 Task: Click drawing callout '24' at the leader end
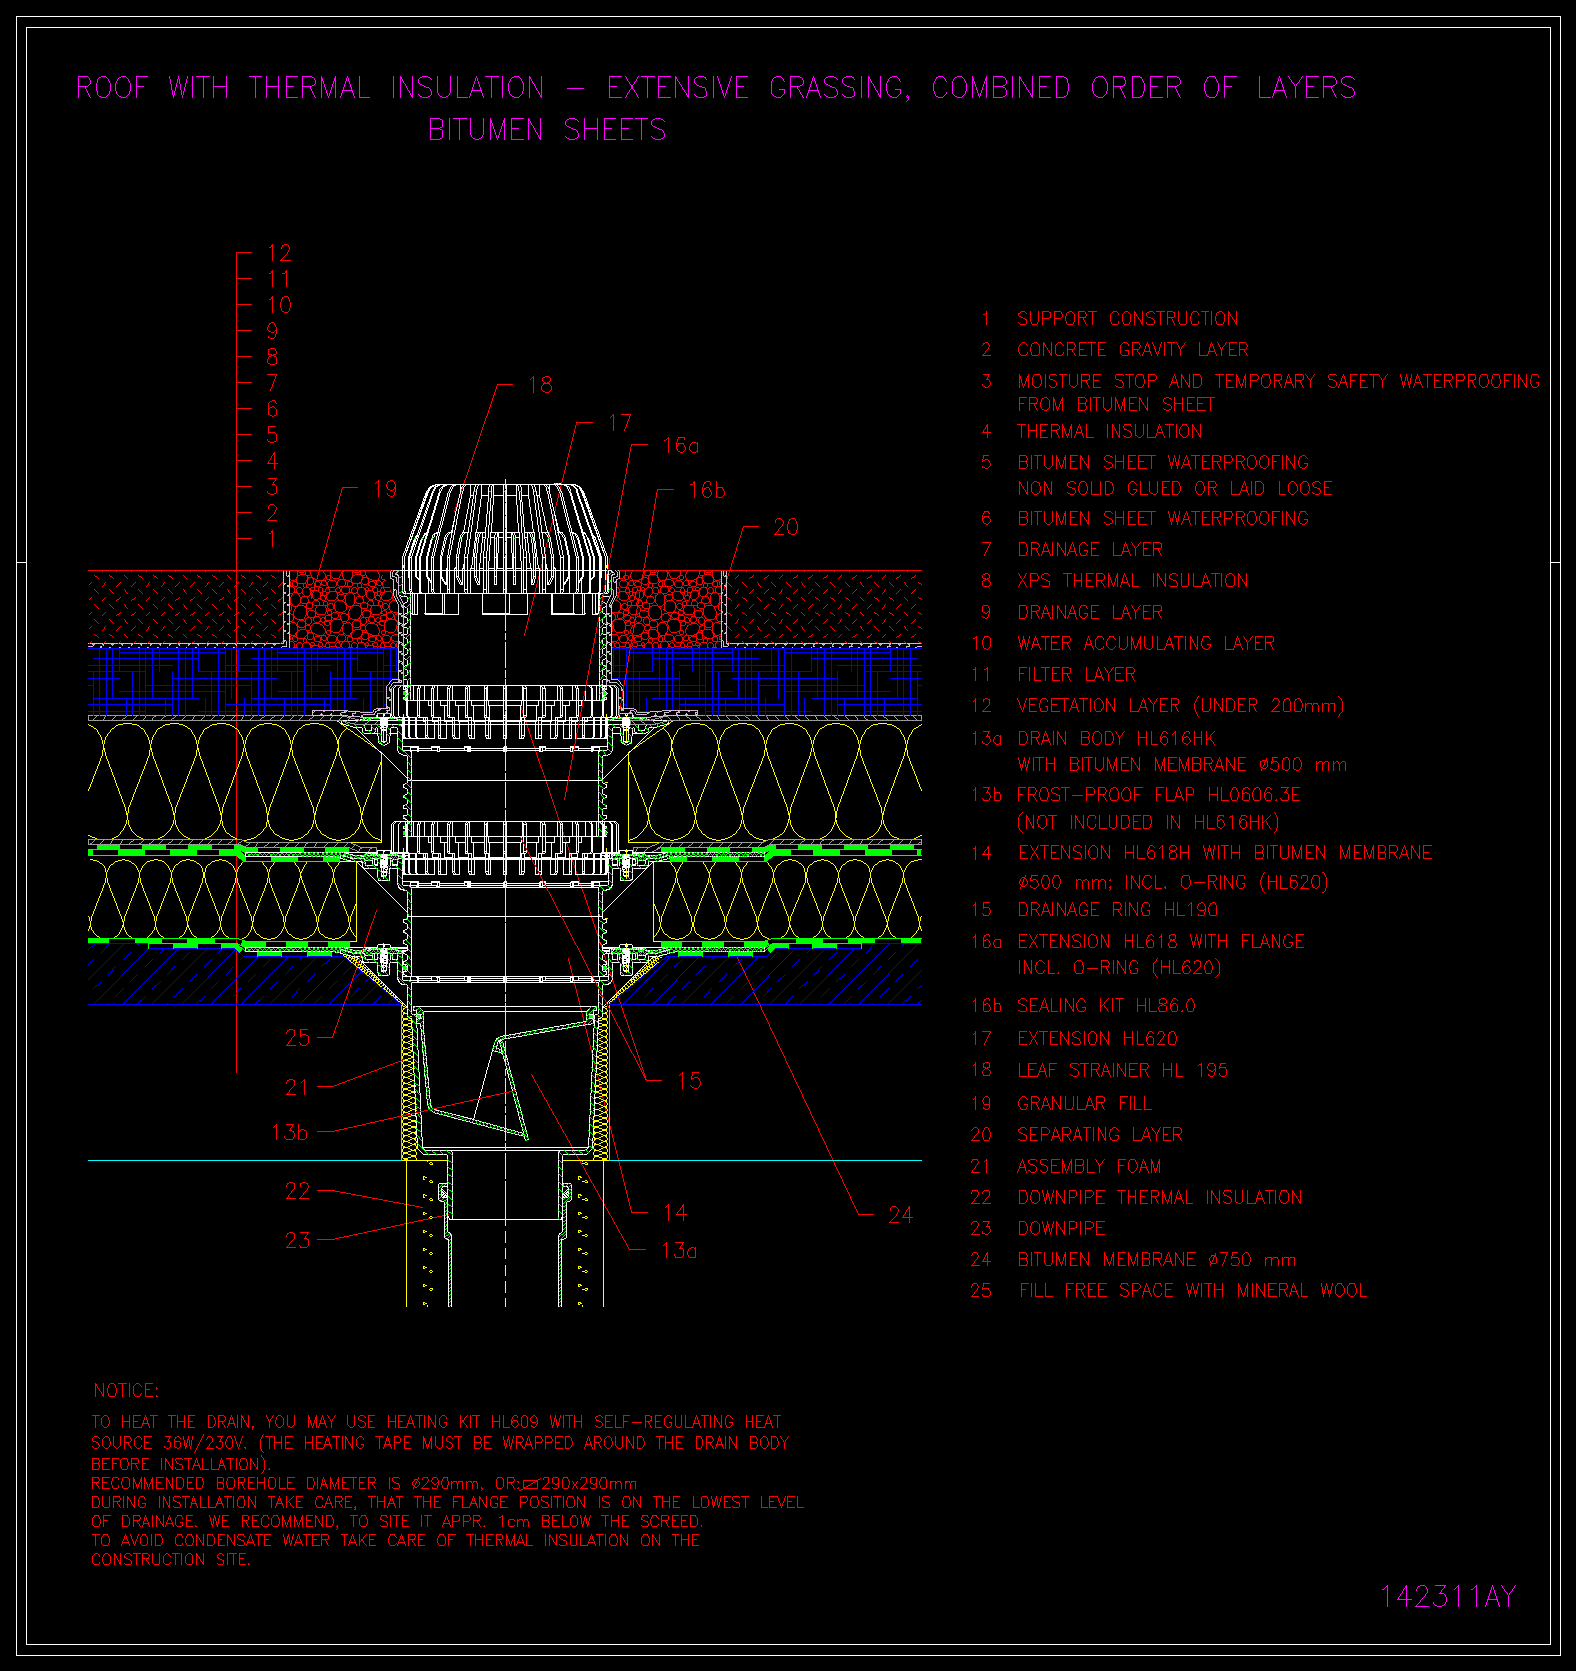click(x=900, y=1215)
